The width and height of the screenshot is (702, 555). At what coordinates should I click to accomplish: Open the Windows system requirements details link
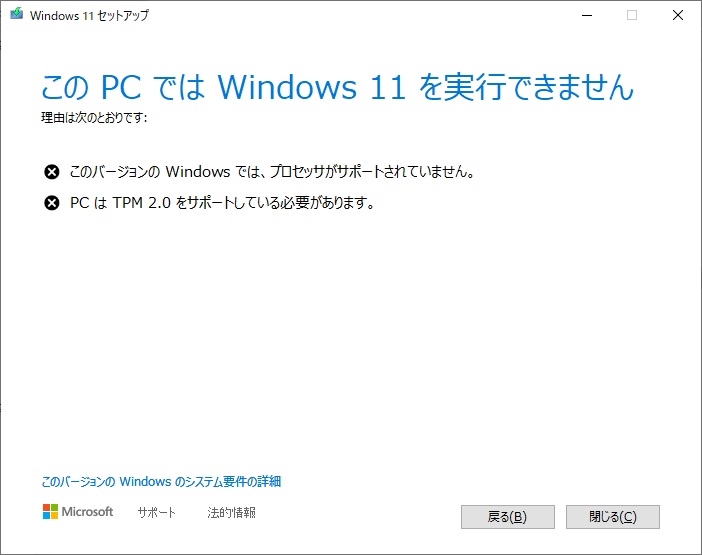(x=161, y=481)
